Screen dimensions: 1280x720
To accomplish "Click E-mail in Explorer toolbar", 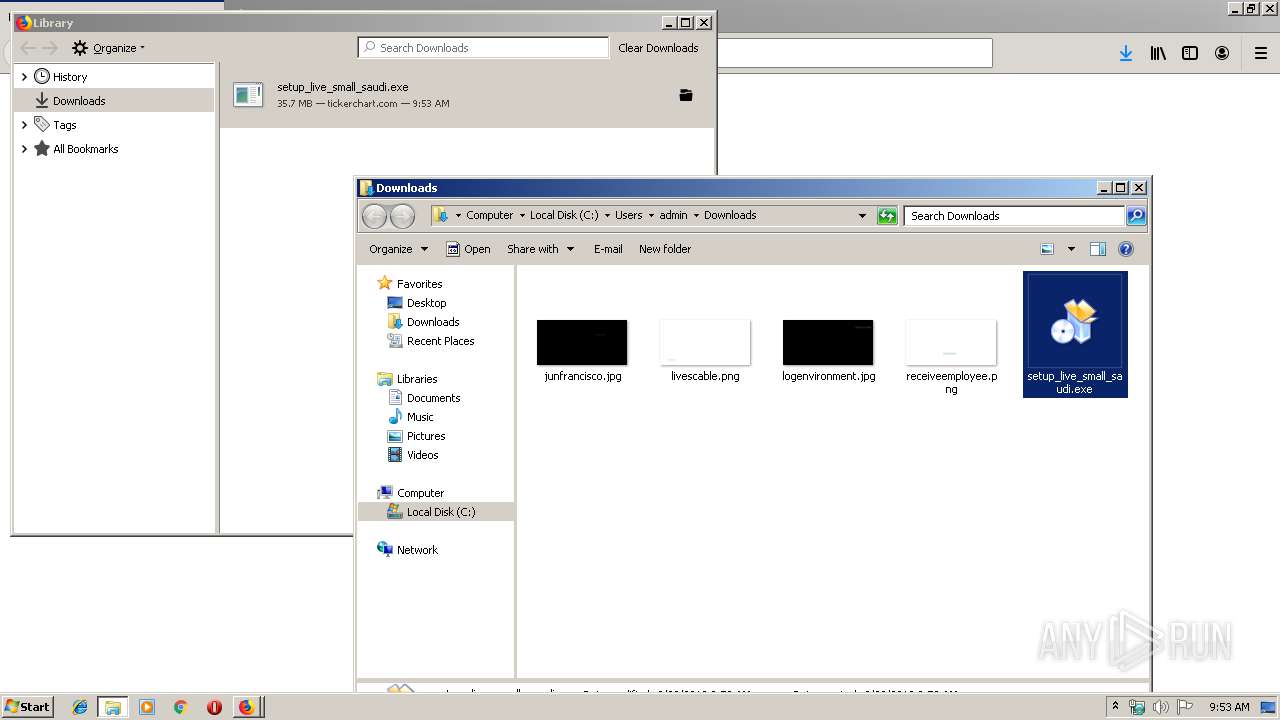I will point(608,249).
